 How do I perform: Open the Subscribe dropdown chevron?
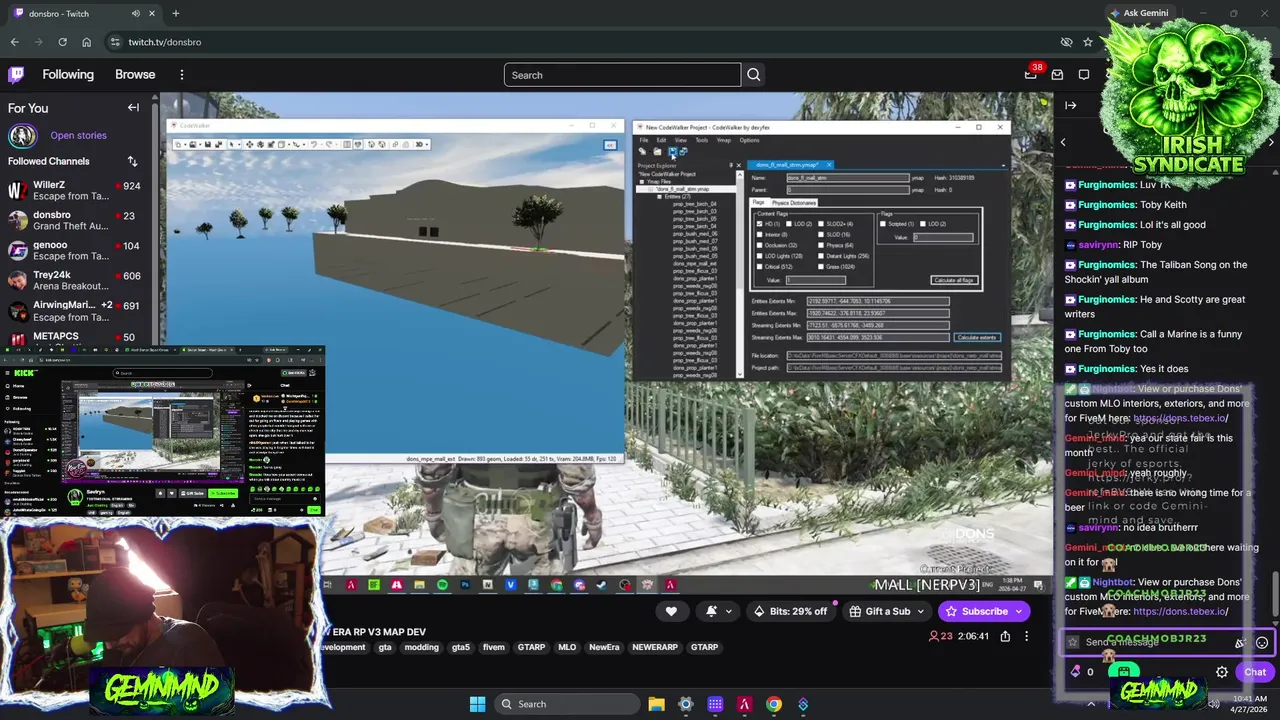pos(1020,611)
